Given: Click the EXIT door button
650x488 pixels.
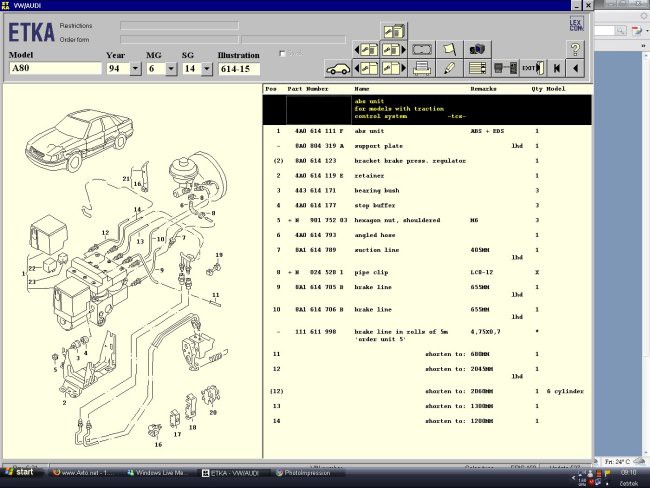Looking at the screenshot, I should [533, 68].
